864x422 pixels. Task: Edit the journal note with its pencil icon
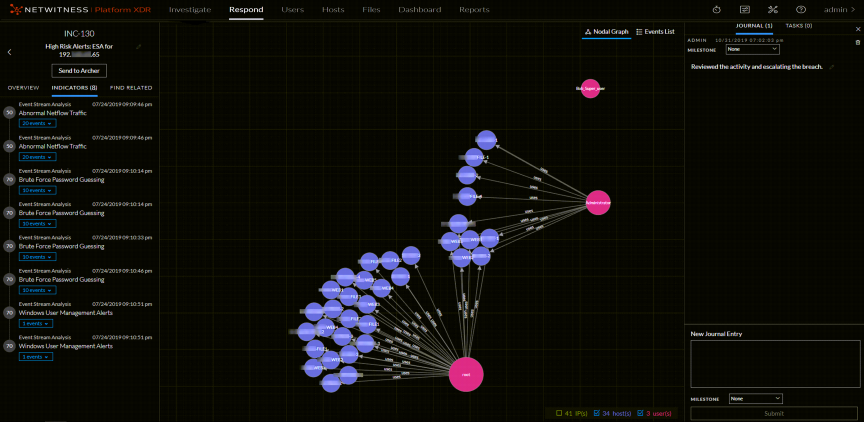tap(831, 67)
